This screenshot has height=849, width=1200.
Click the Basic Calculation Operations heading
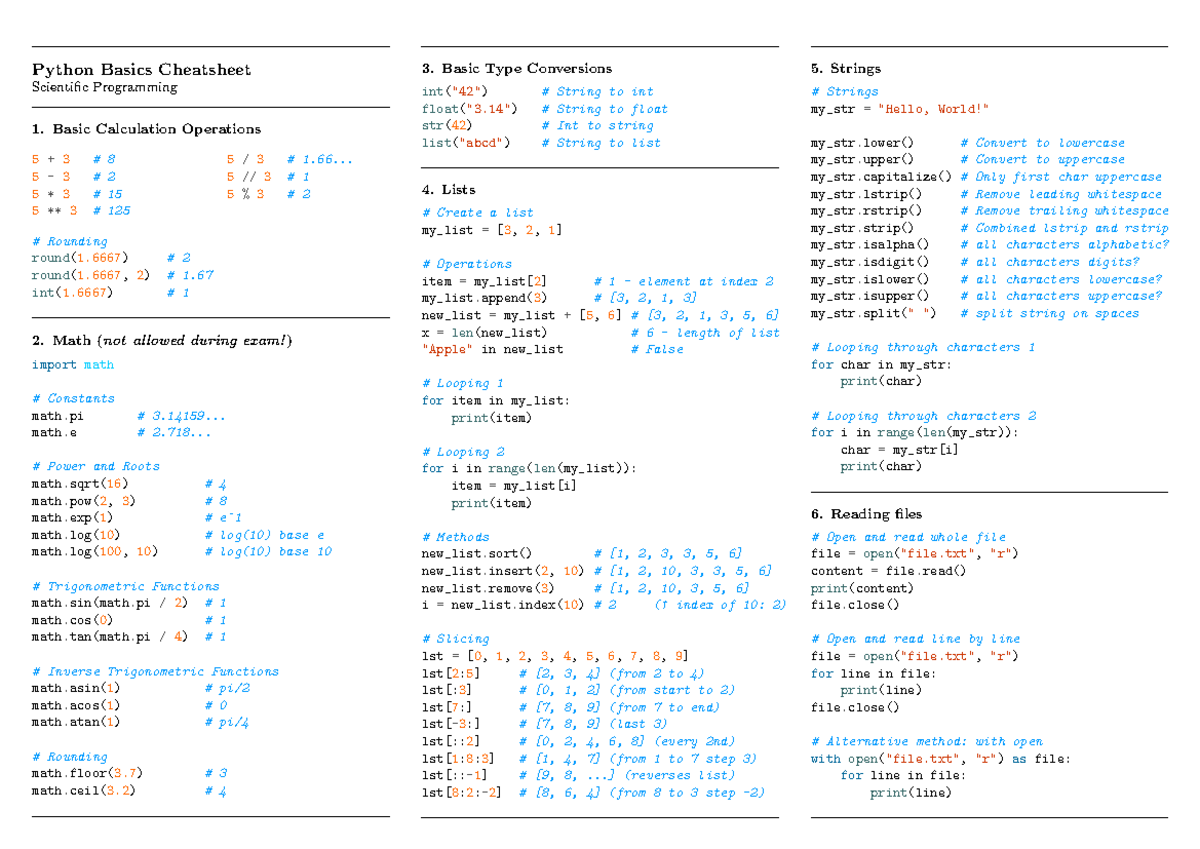pos(146,129)
